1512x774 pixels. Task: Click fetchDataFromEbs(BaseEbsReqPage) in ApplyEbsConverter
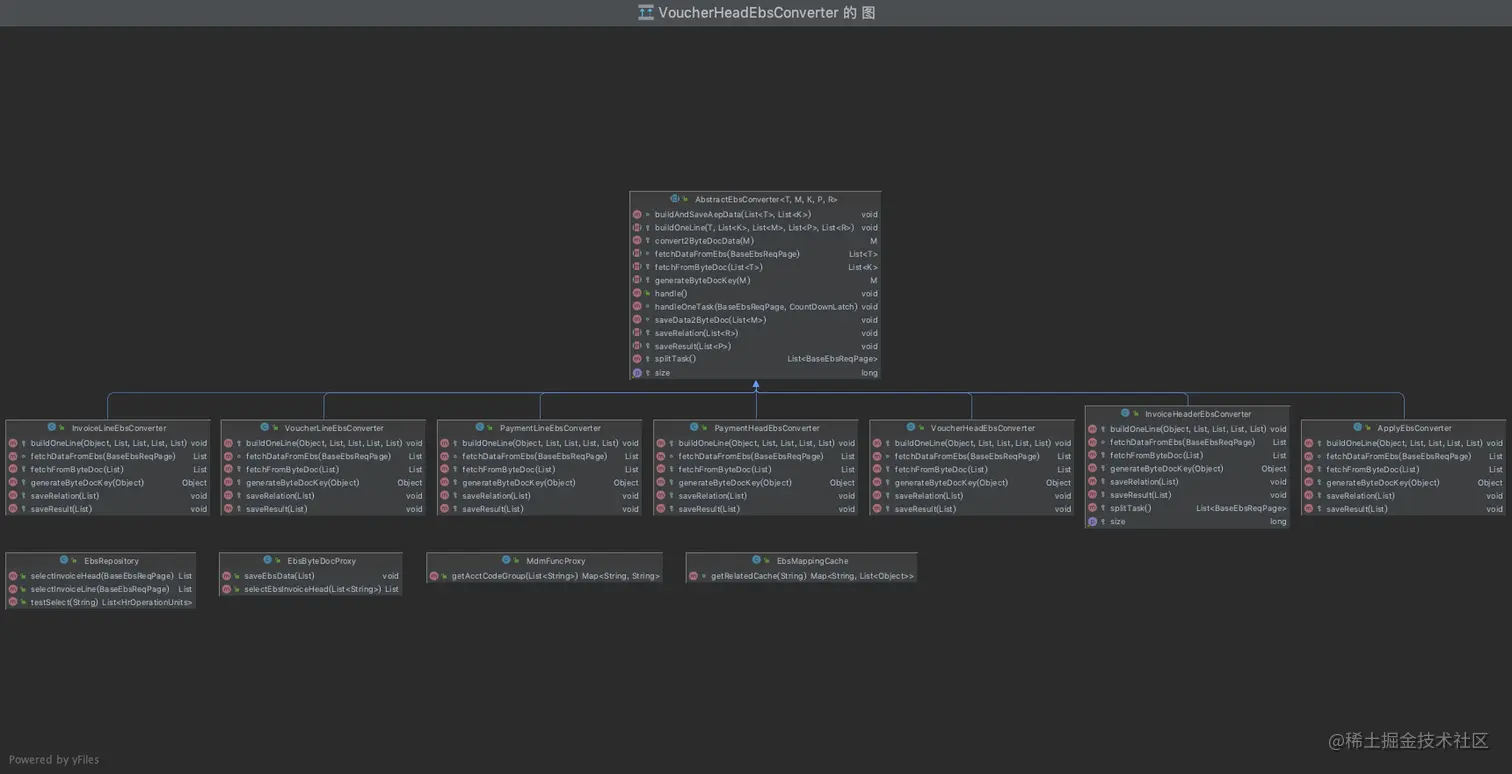(x=1398, y=456)
